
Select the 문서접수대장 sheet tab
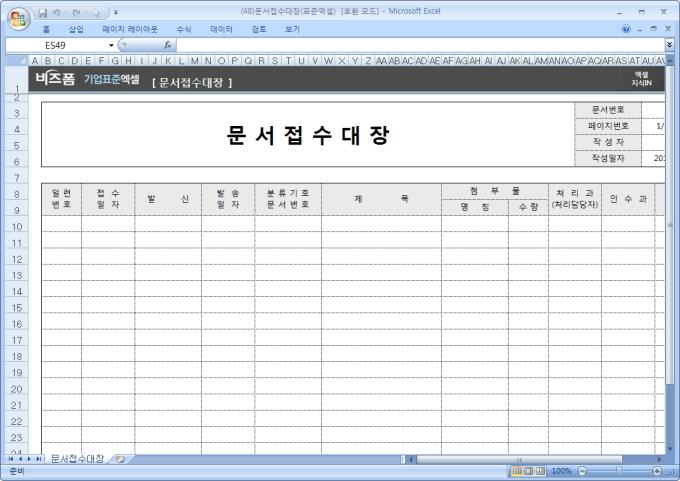pyautogui.click(x=77, y=459)
